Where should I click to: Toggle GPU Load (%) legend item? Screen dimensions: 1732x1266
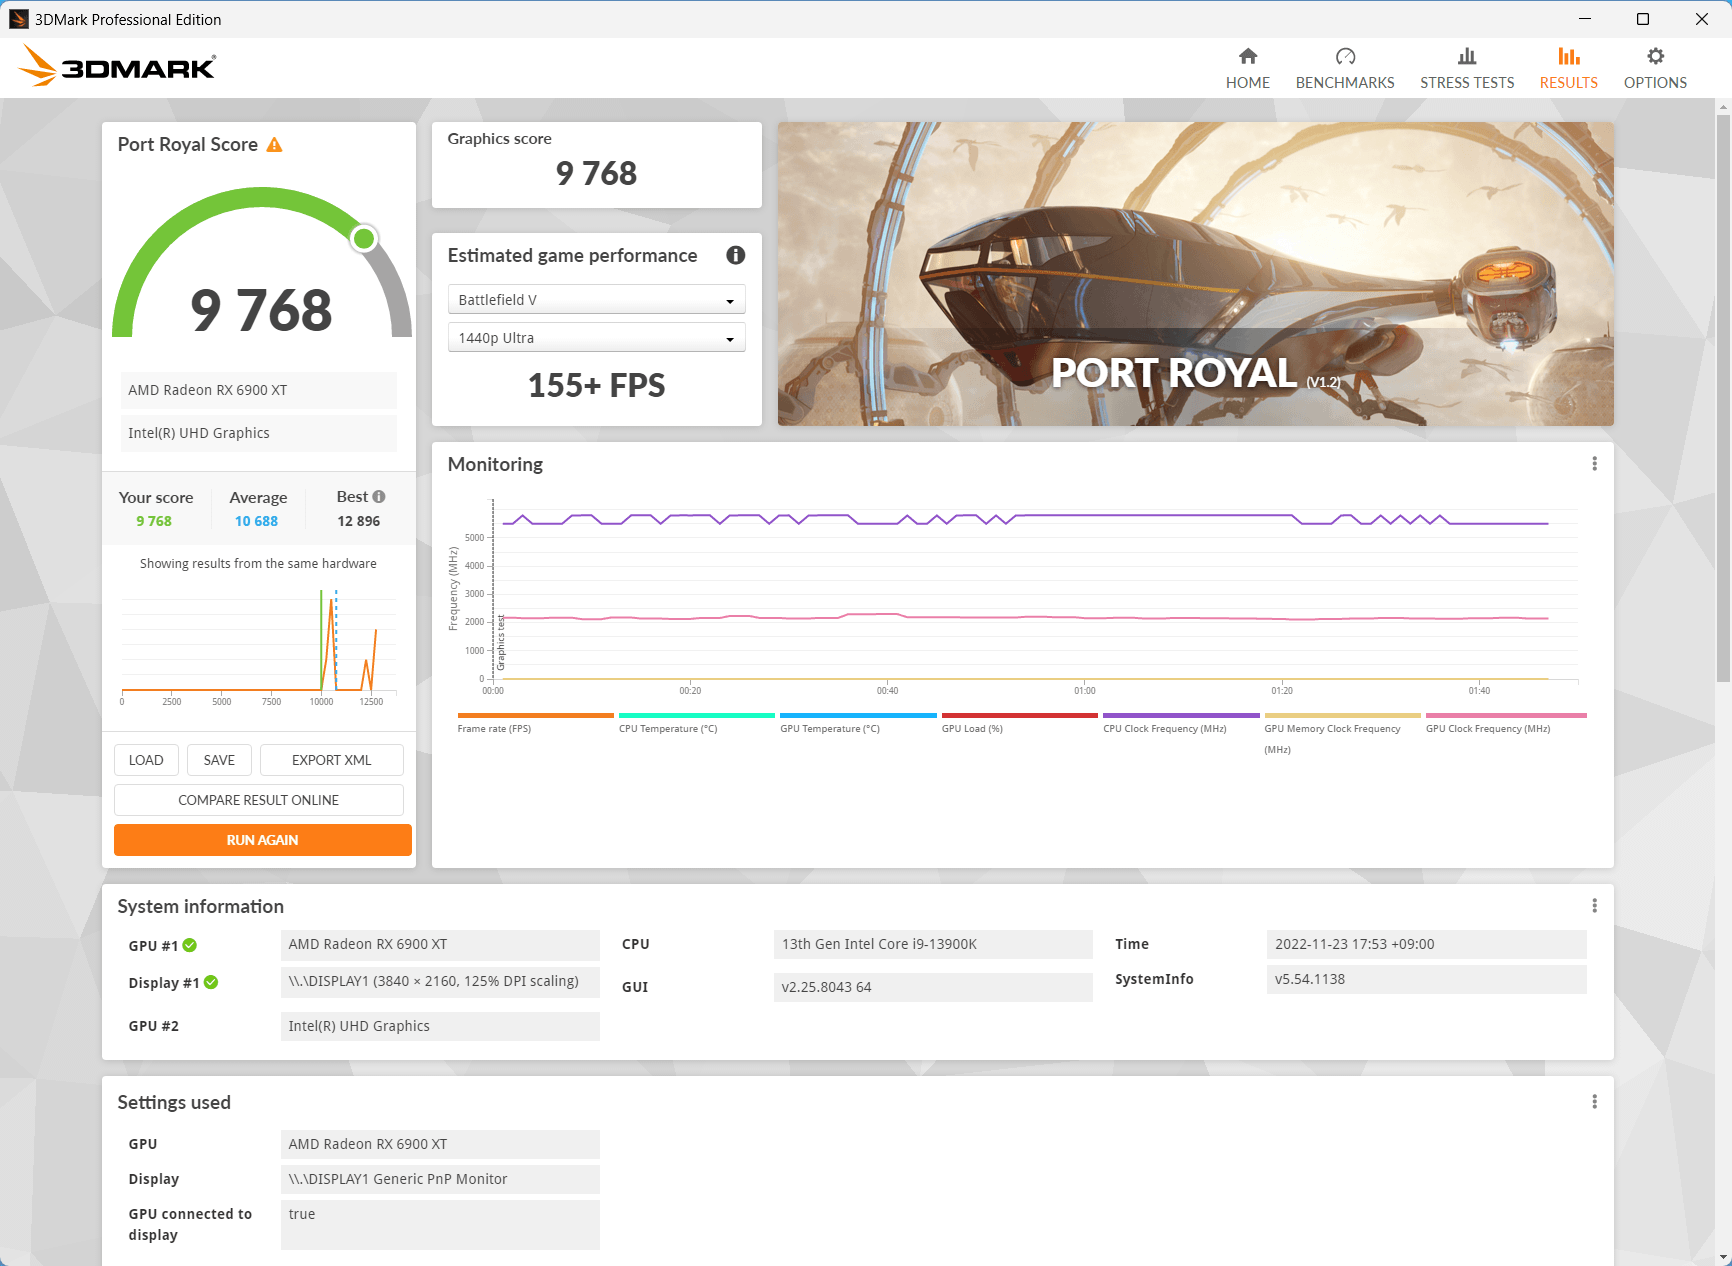click(1019, 724)
